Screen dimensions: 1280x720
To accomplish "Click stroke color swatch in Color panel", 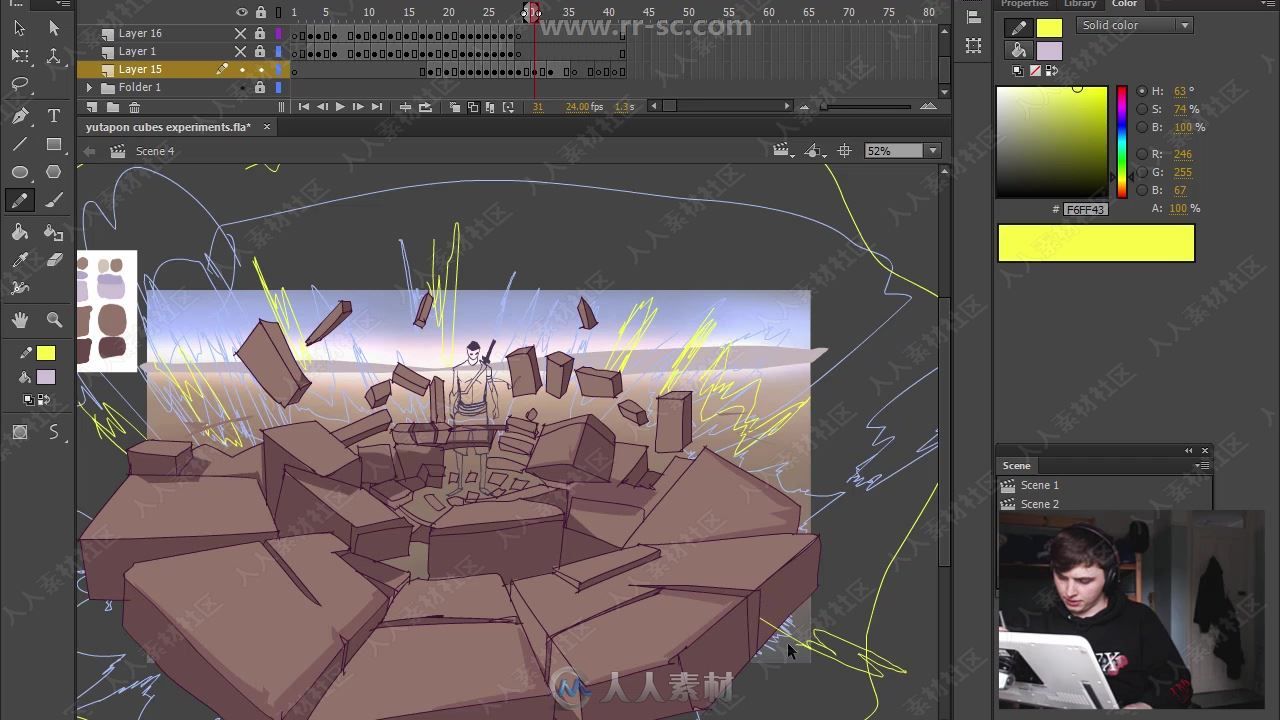I will pos(1049,28).
